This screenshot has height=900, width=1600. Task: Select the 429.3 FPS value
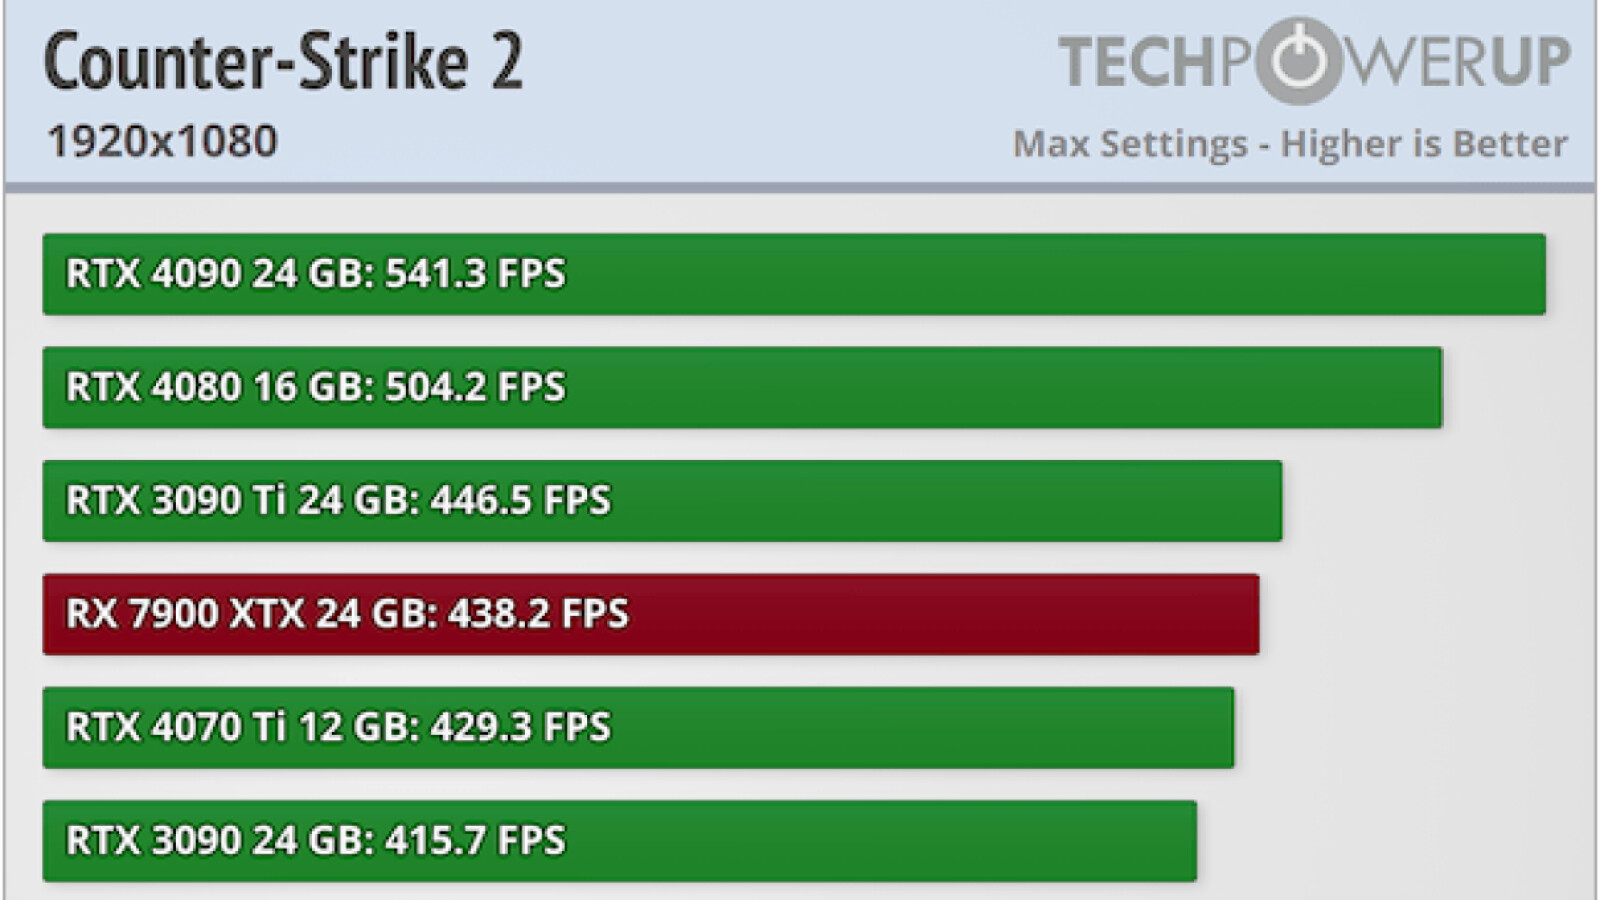click(x=520, y=727)
